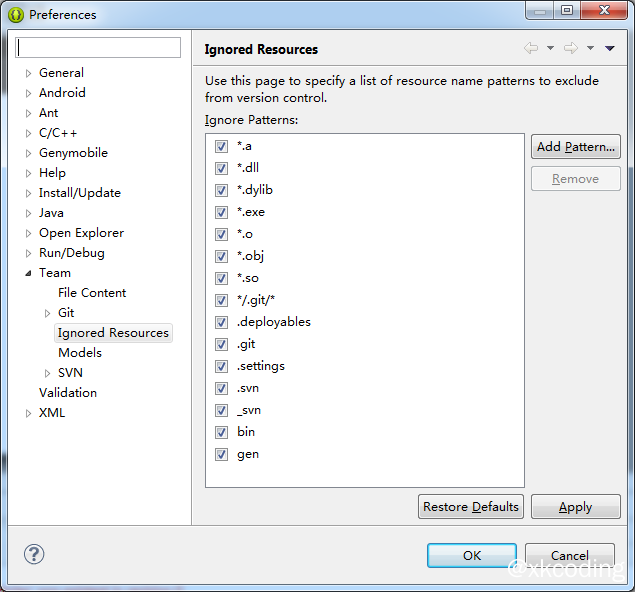Image resolution: width=635 pixels, height=592 pixels.
Task: Open the Models preference page
Action: [x=80, y=353]
